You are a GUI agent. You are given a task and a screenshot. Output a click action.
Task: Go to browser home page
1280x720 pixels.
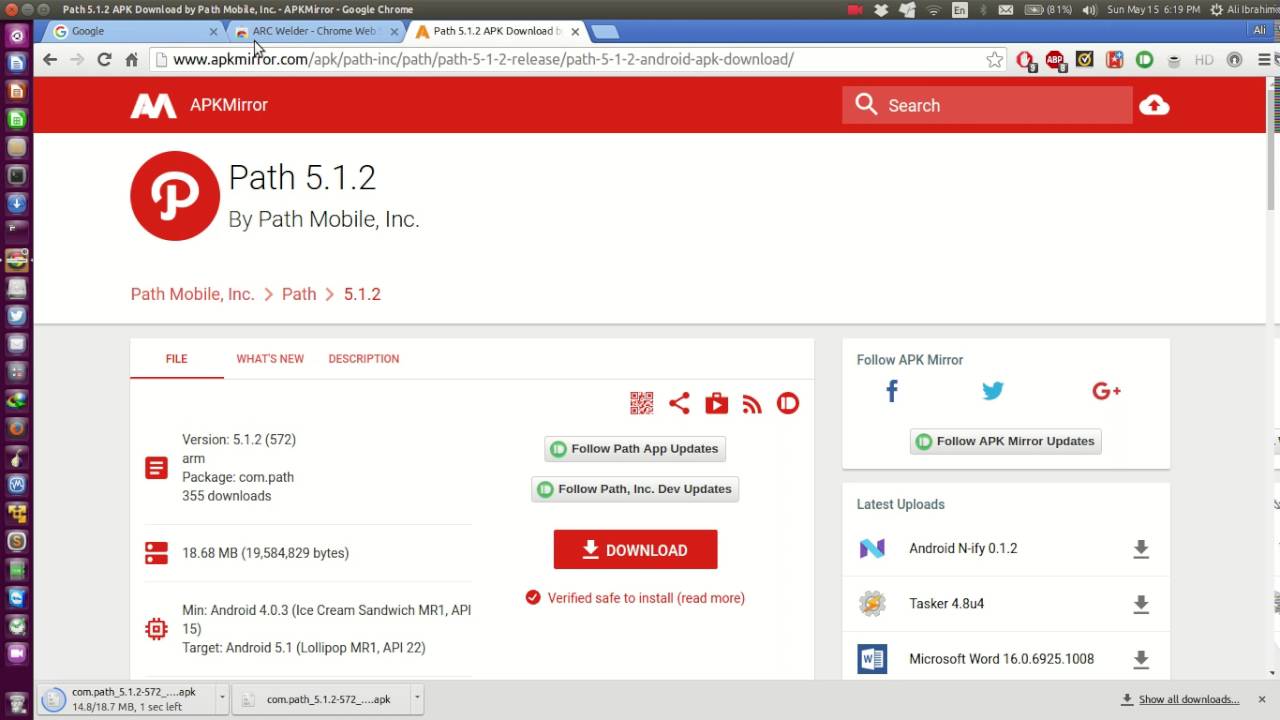(x=131, y=59)
